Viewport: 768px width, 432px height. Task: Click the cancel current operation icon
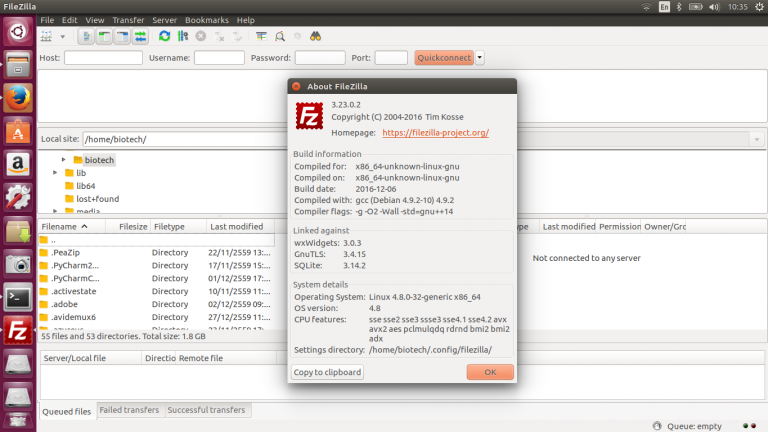[x=201, y=36]
